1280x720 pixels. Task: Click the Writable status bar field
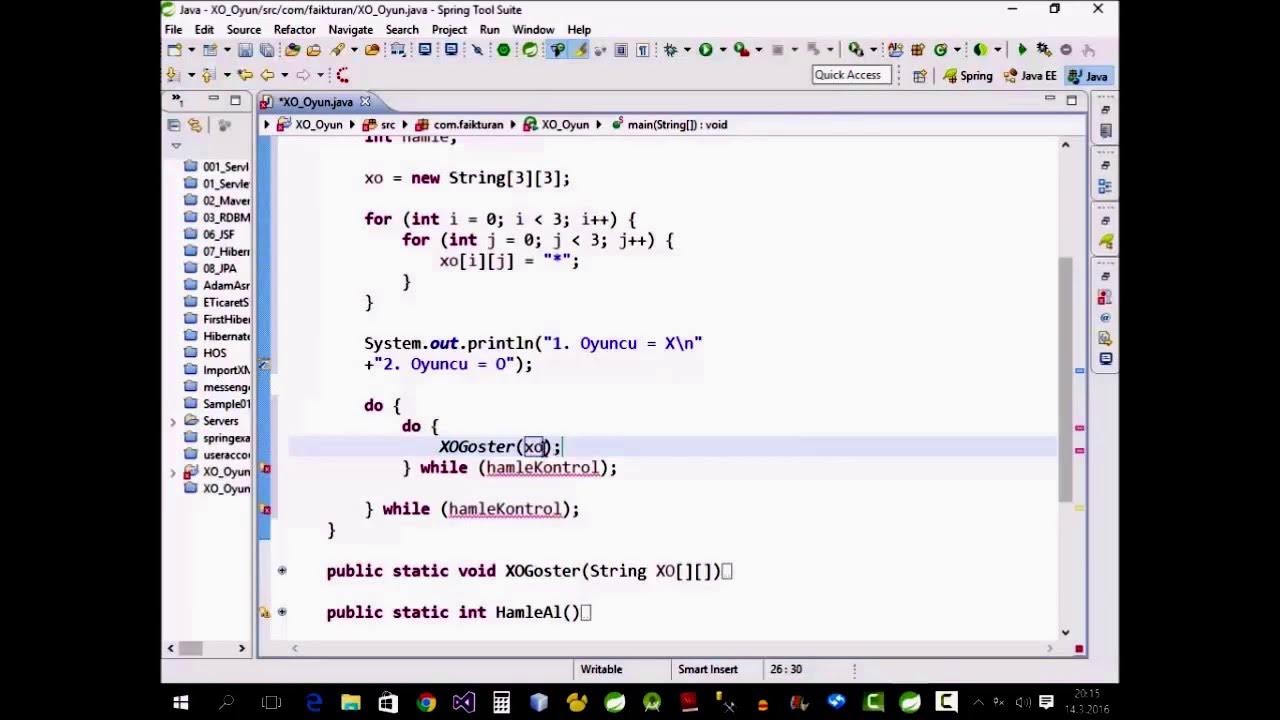click(x=601, y=669)
